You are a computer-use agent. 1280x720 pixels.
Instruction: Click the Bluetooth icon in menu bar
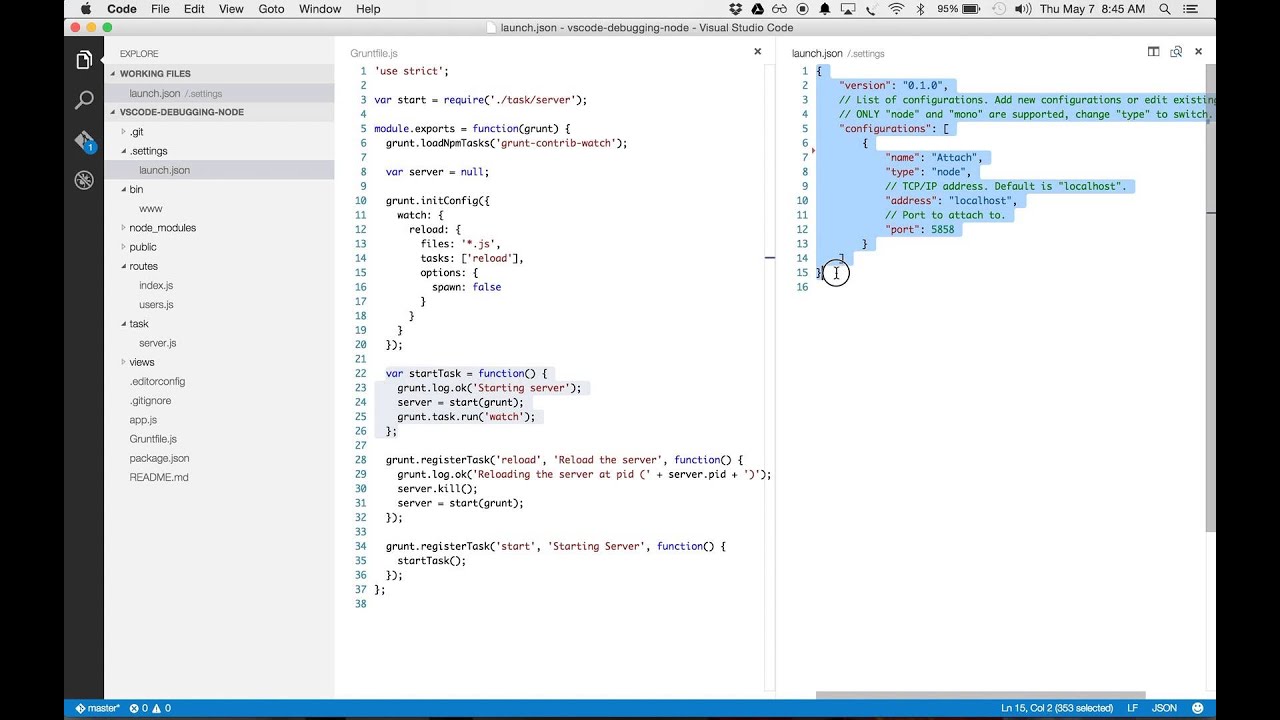click(x=921, y=9)
